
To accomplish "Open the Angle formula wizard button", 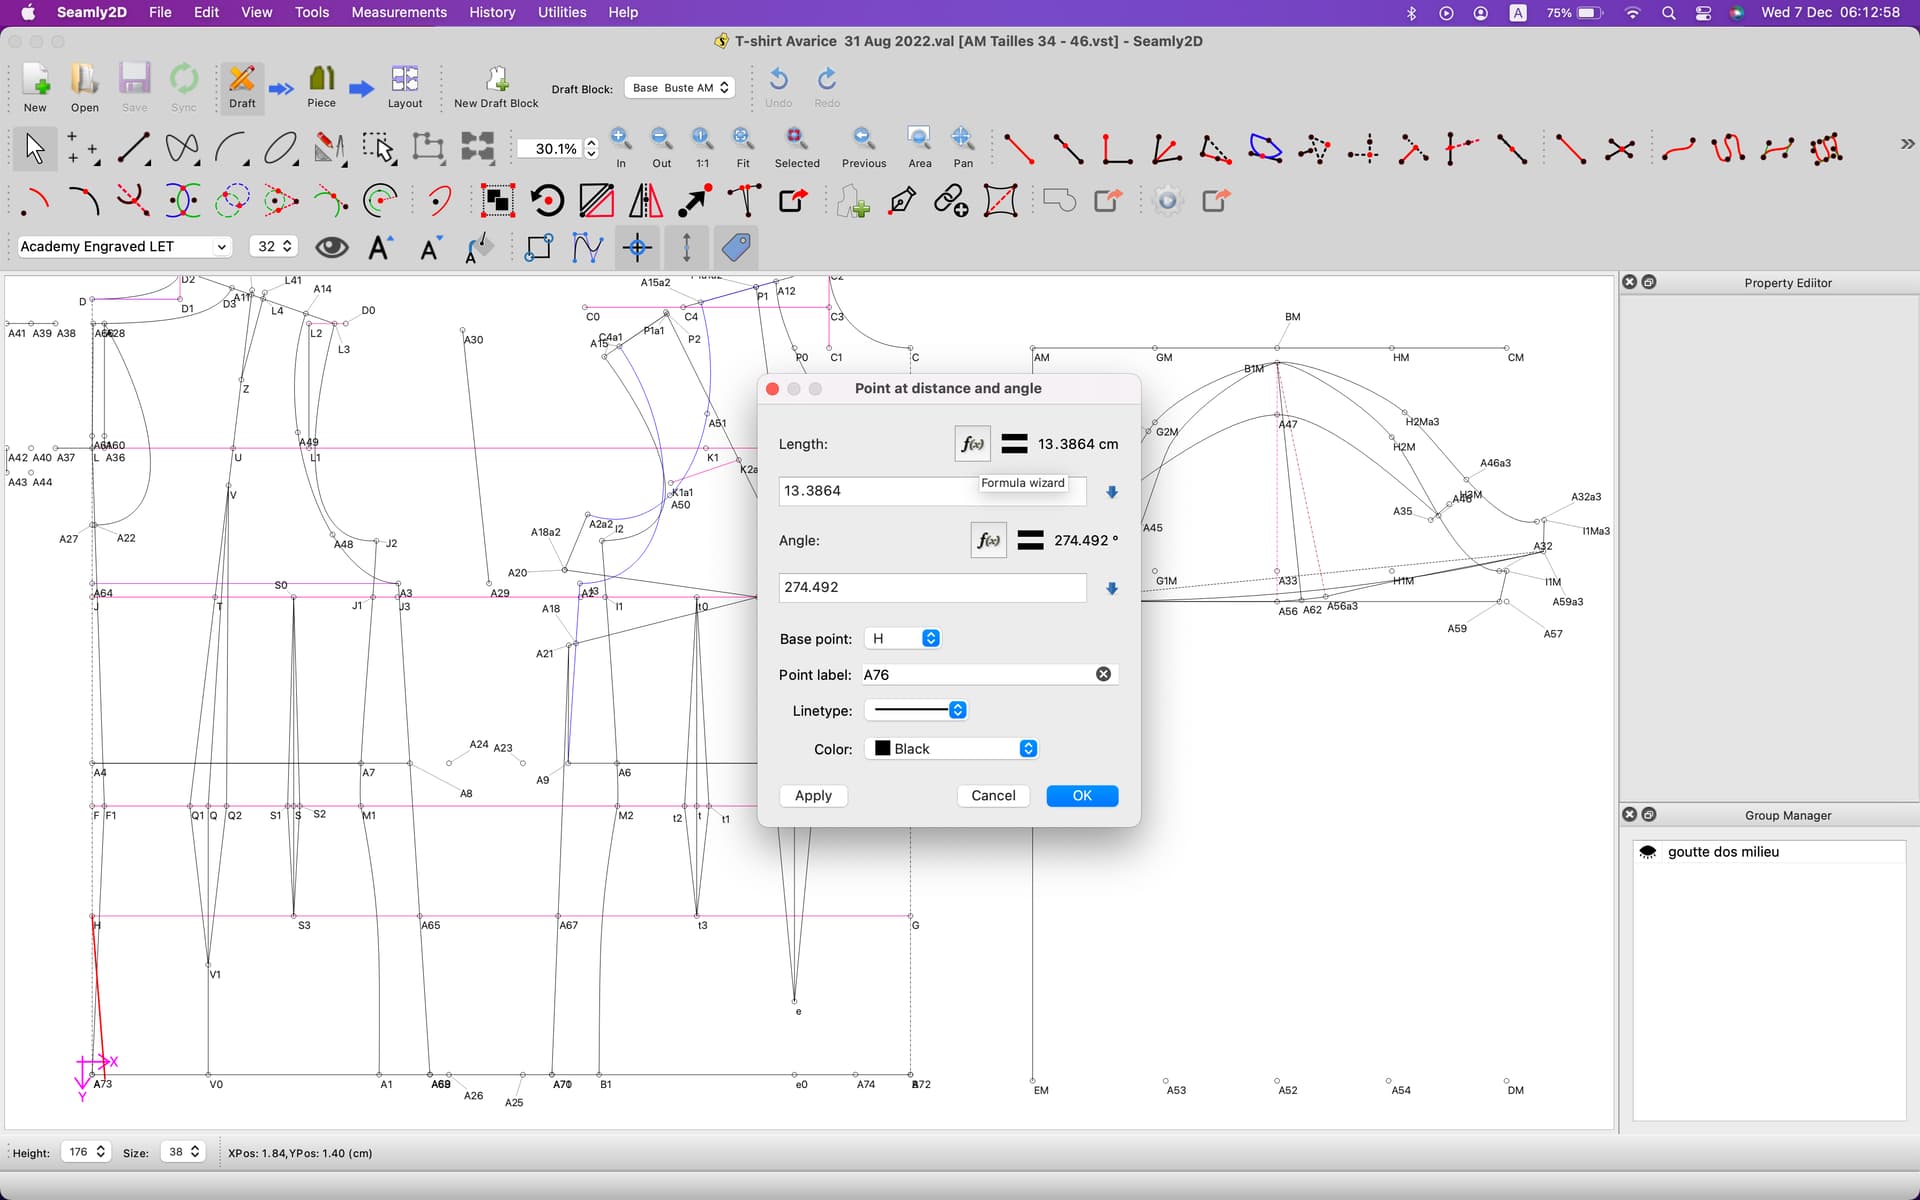I will coord(988,540).
